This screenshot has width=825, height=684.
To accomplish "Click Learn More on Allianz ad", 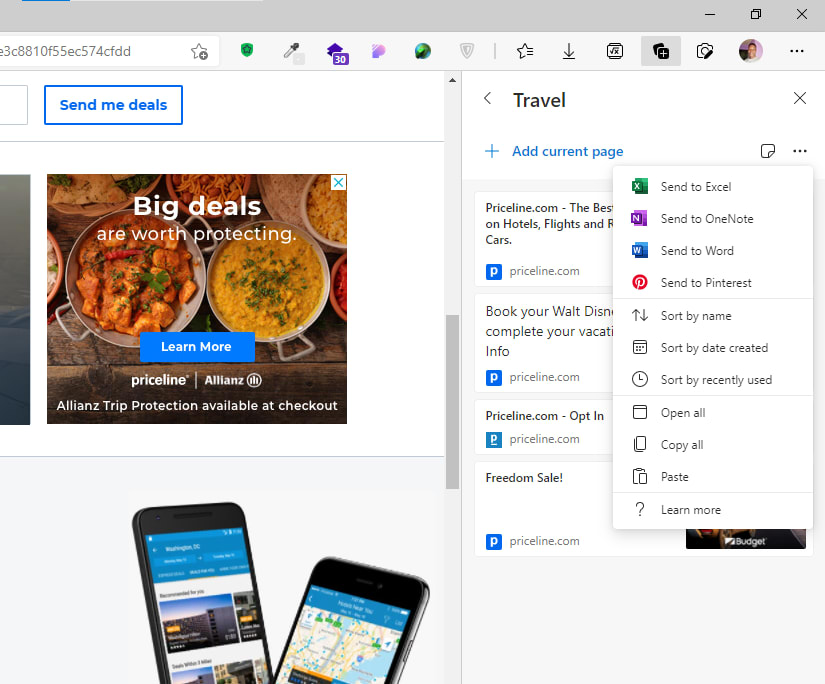I will [x=197, y=347].
